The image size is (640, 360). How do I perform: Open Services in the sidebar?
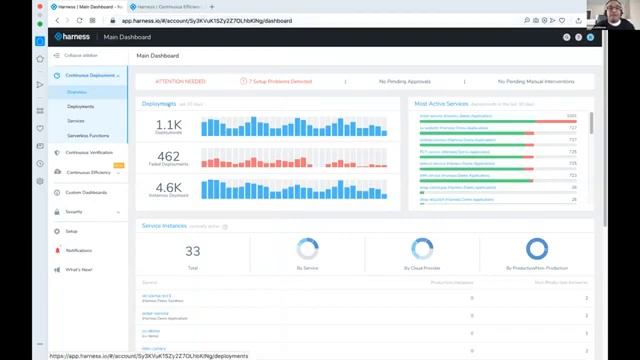pos(76,121)
